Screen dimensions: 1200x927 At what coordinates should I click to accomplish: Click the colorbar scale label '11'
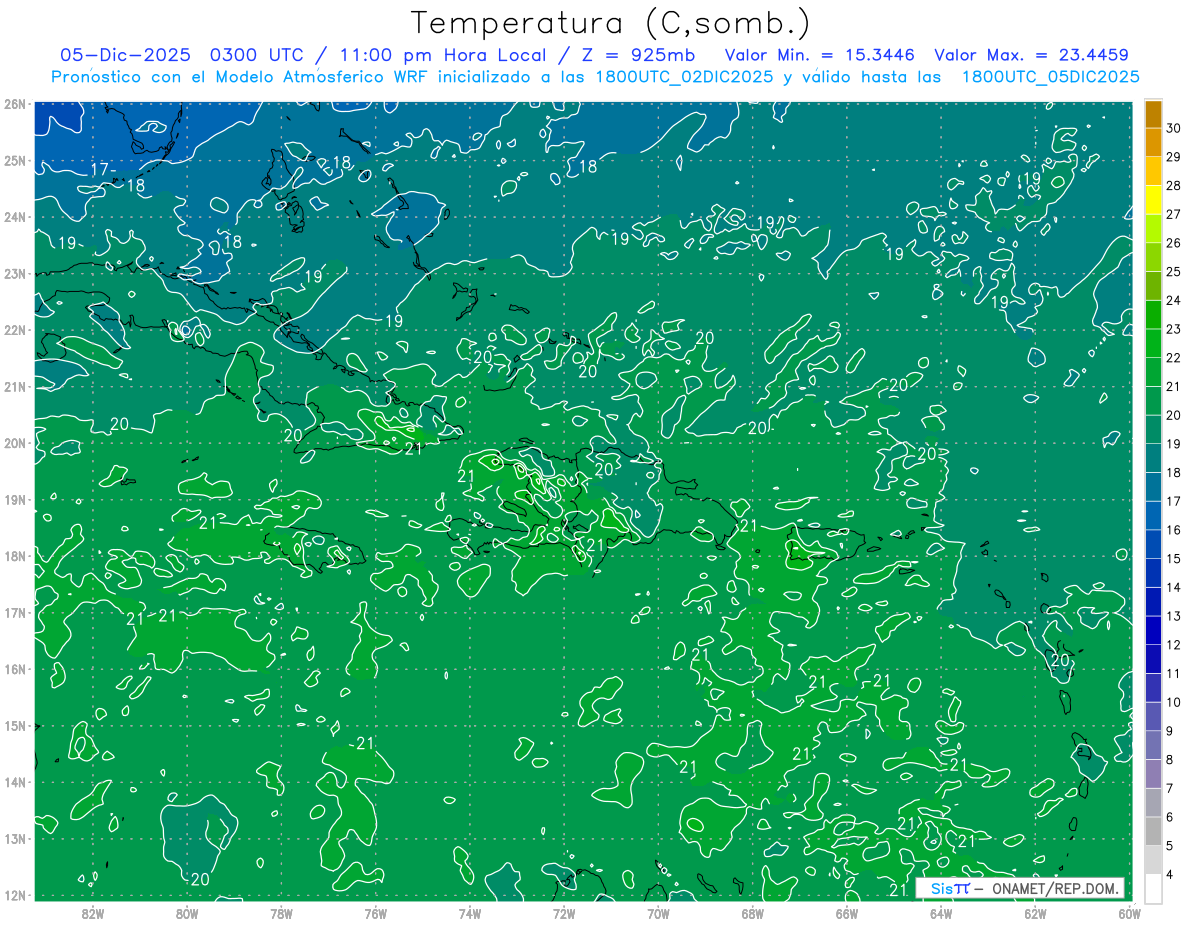[x=1173, y=673]
